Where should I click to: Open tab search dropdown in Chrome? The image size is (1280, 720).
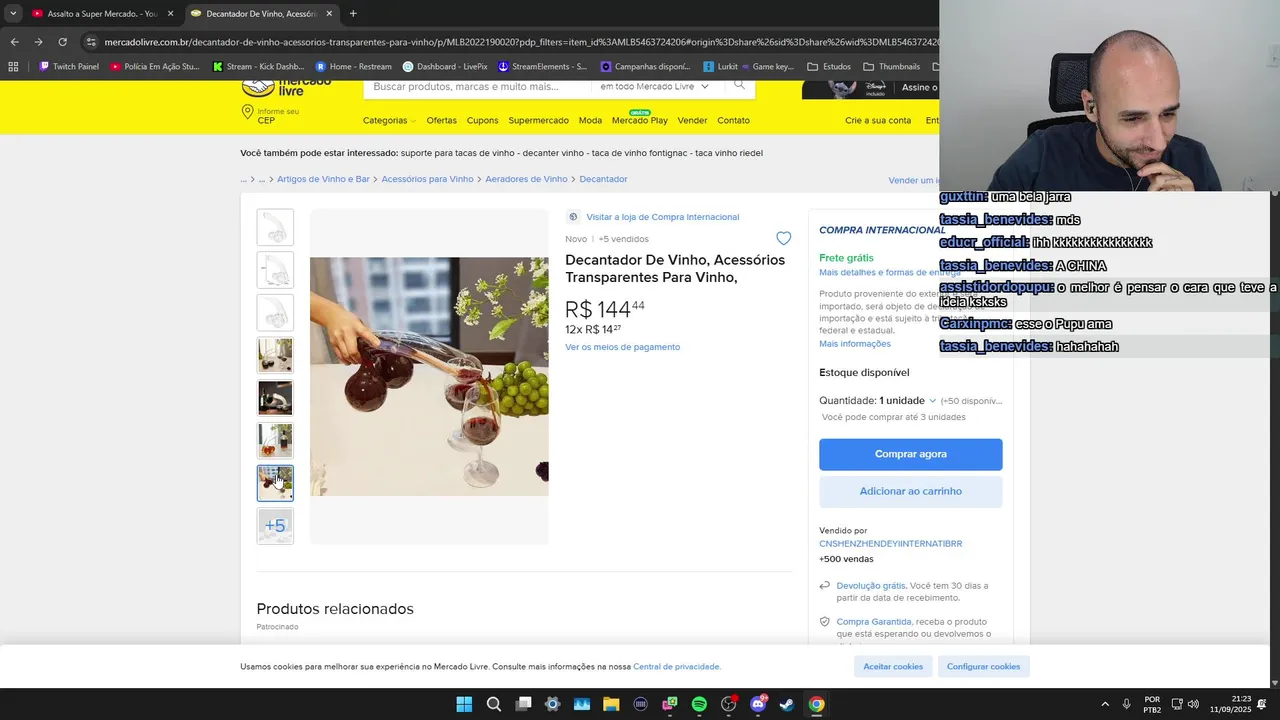pyautogui.click(x=13, y=14)
